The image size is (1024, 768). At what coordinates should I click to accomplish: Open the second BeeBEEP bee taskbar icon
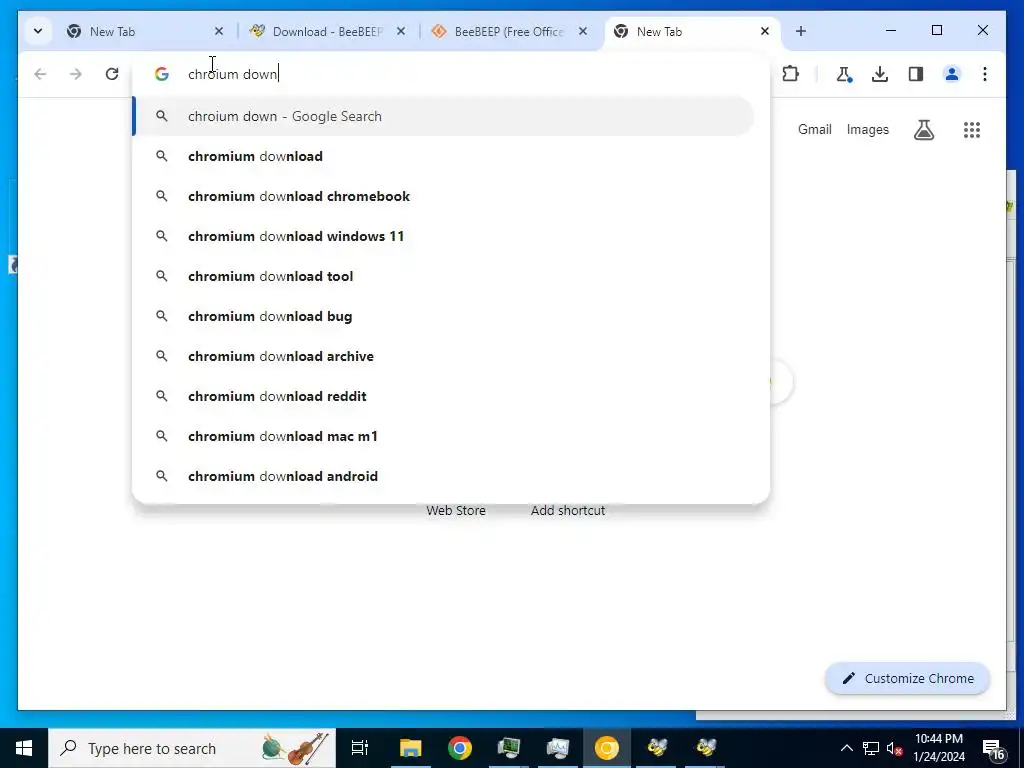coord(705,748)
